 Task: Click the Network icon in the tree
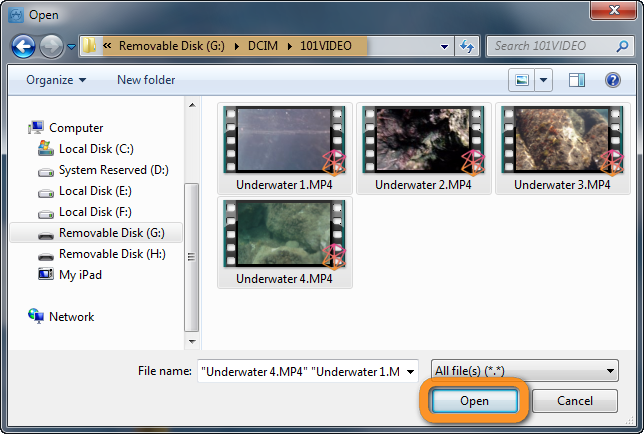click(36, 316)
